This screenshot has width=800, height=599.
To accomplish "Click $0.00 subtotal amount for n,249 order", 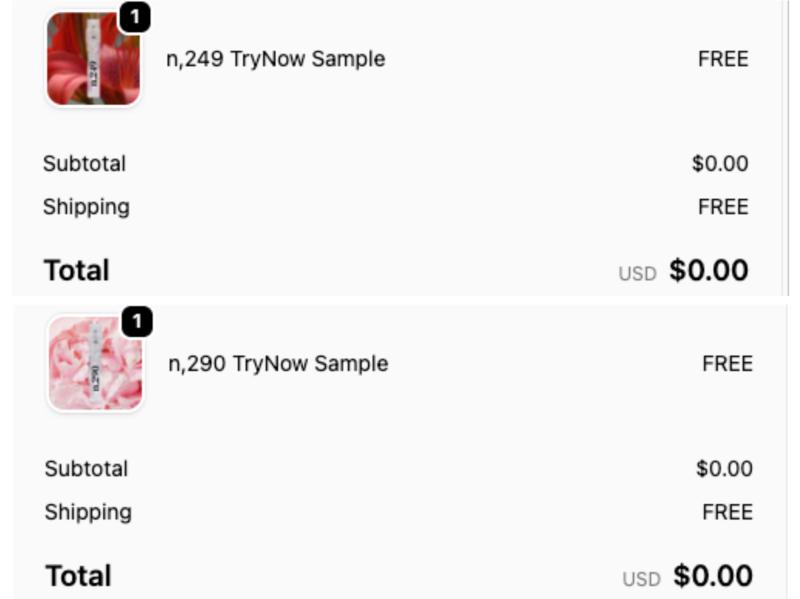I will point(720,164).
